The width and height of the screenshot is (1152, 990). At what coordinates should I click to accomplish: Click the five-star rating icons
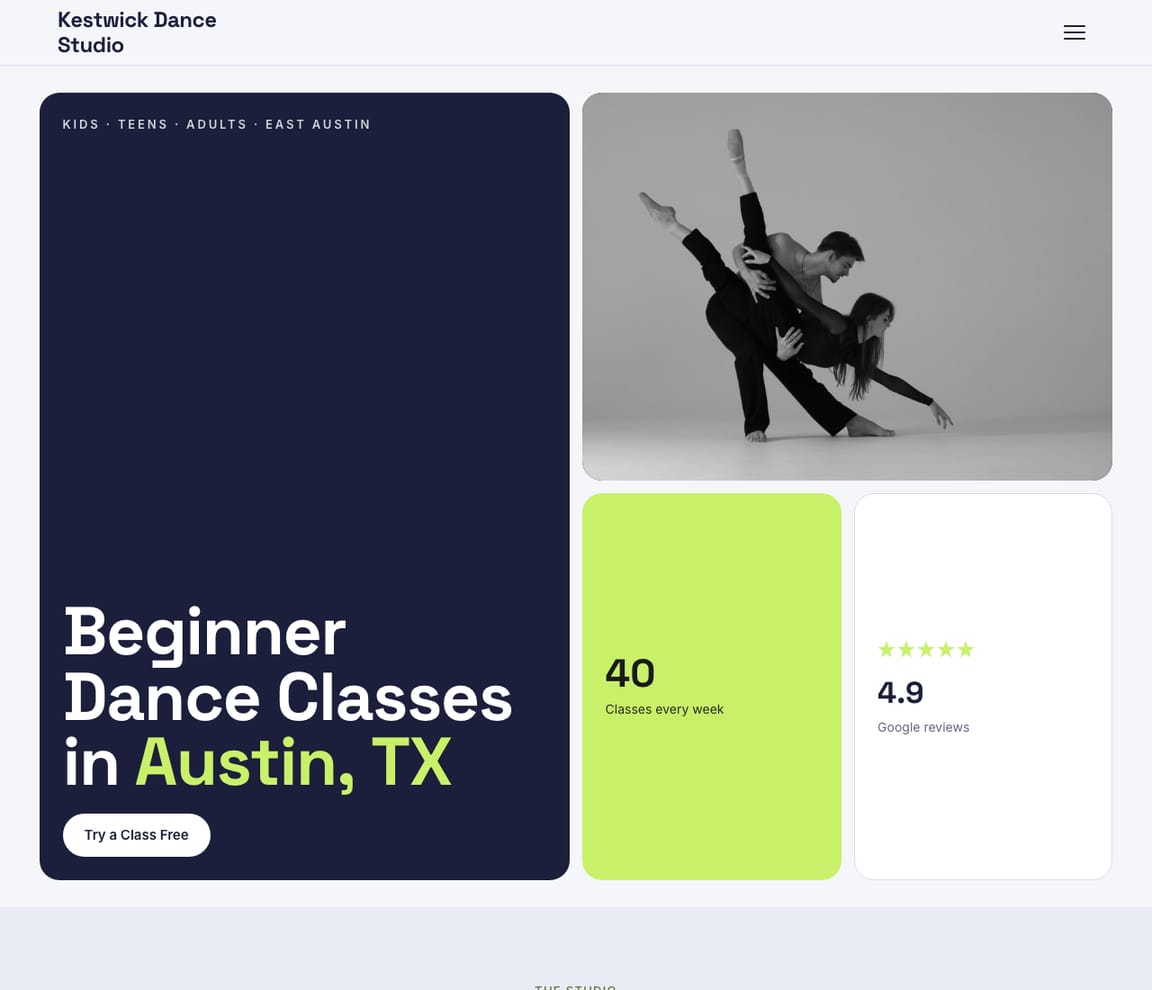point(926,649)
